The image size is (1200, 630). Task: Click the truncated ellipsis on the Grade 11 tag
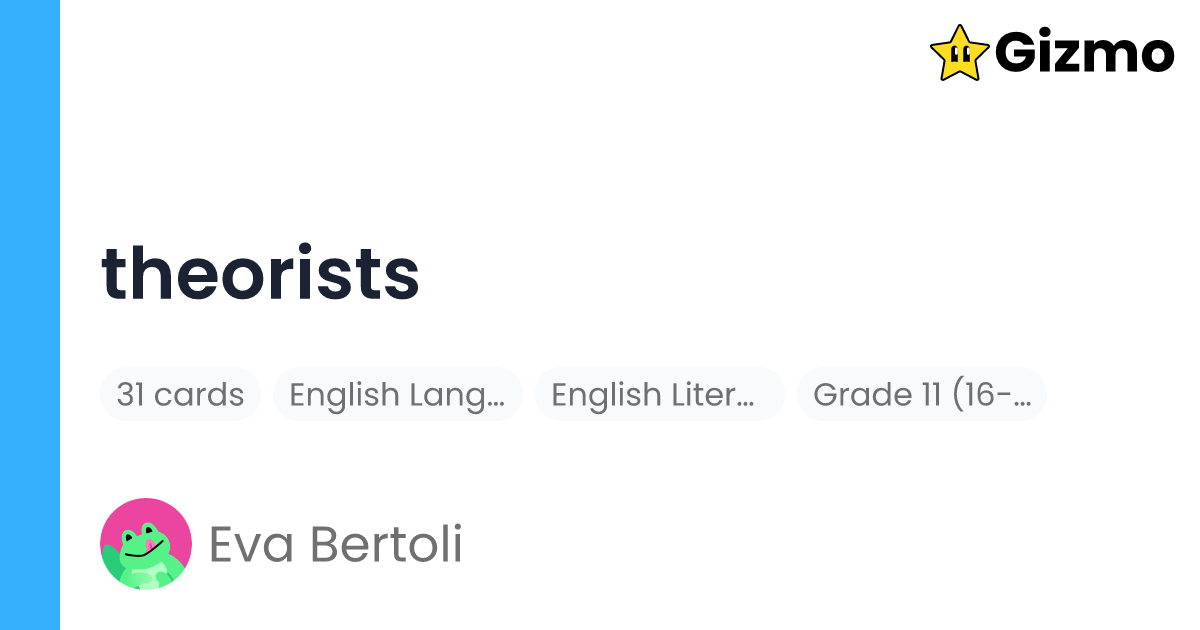coord(1021,398)
